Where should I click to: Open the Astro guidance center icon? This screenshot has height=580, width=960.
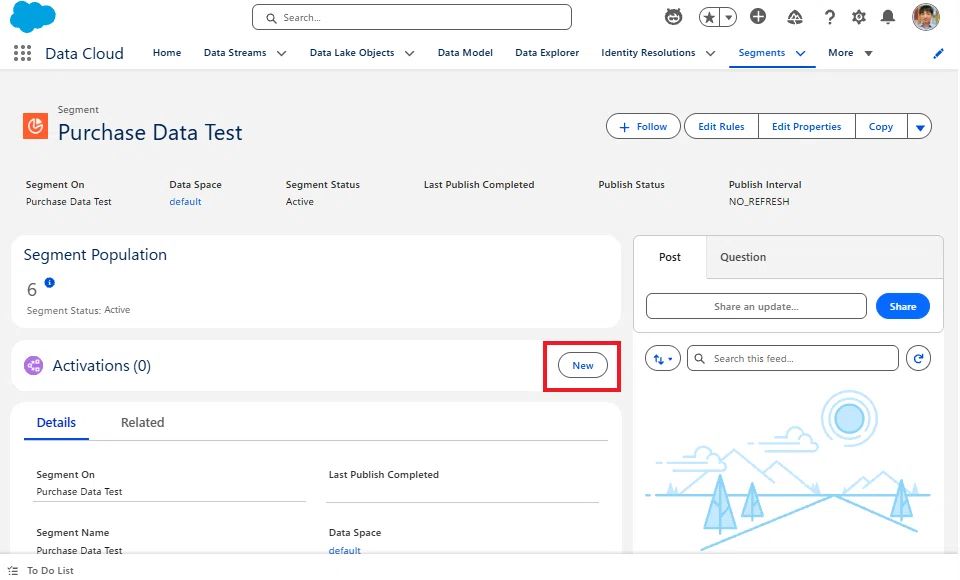click(673, 17)
